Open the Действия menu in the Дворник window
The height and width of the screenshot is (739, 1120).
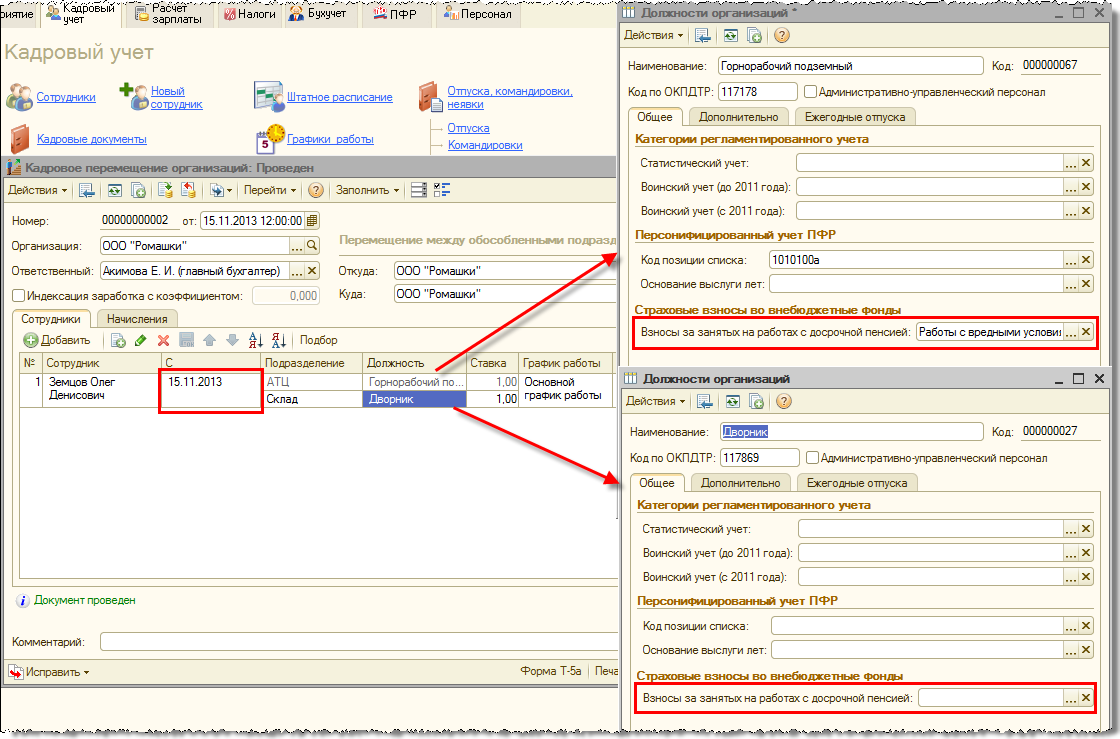(x=656, y=401)
